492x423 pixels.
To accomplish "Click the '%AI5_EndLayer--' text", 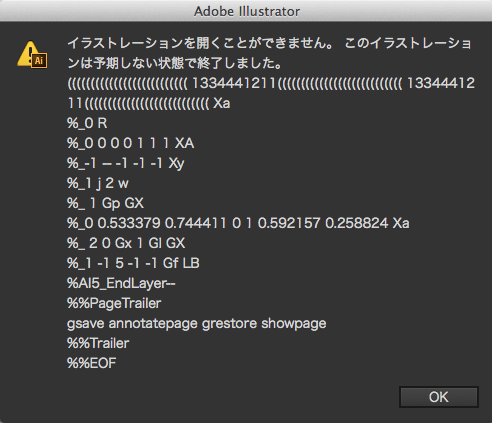I will click(121, 283).
